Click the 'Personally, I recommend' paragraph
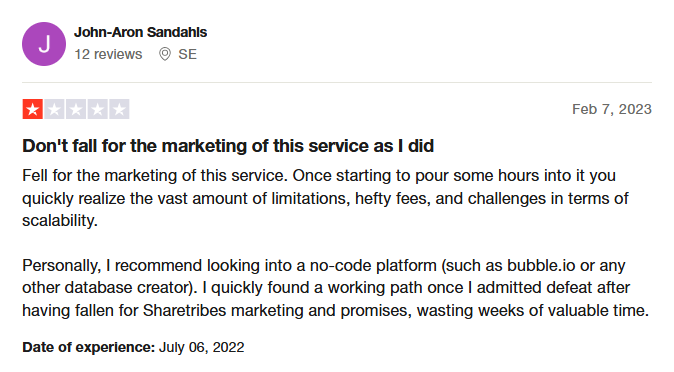 [x=335, y=288]
